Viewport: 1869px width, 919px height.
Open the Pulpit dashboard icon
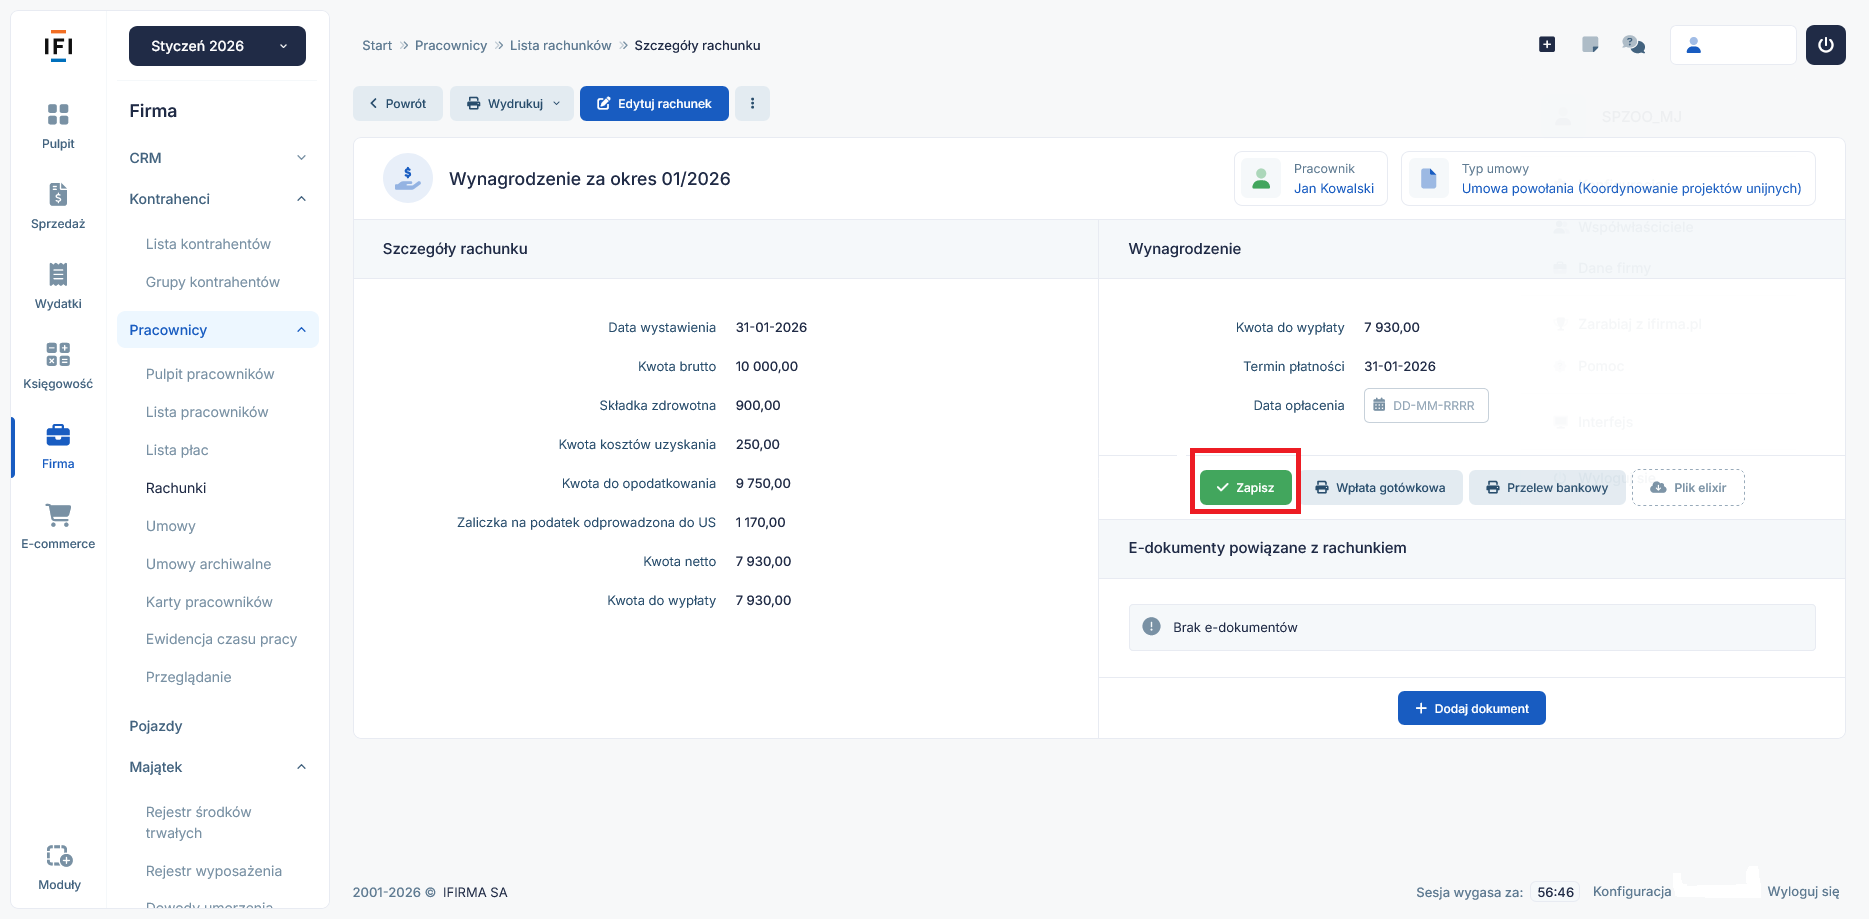point(58,115)
